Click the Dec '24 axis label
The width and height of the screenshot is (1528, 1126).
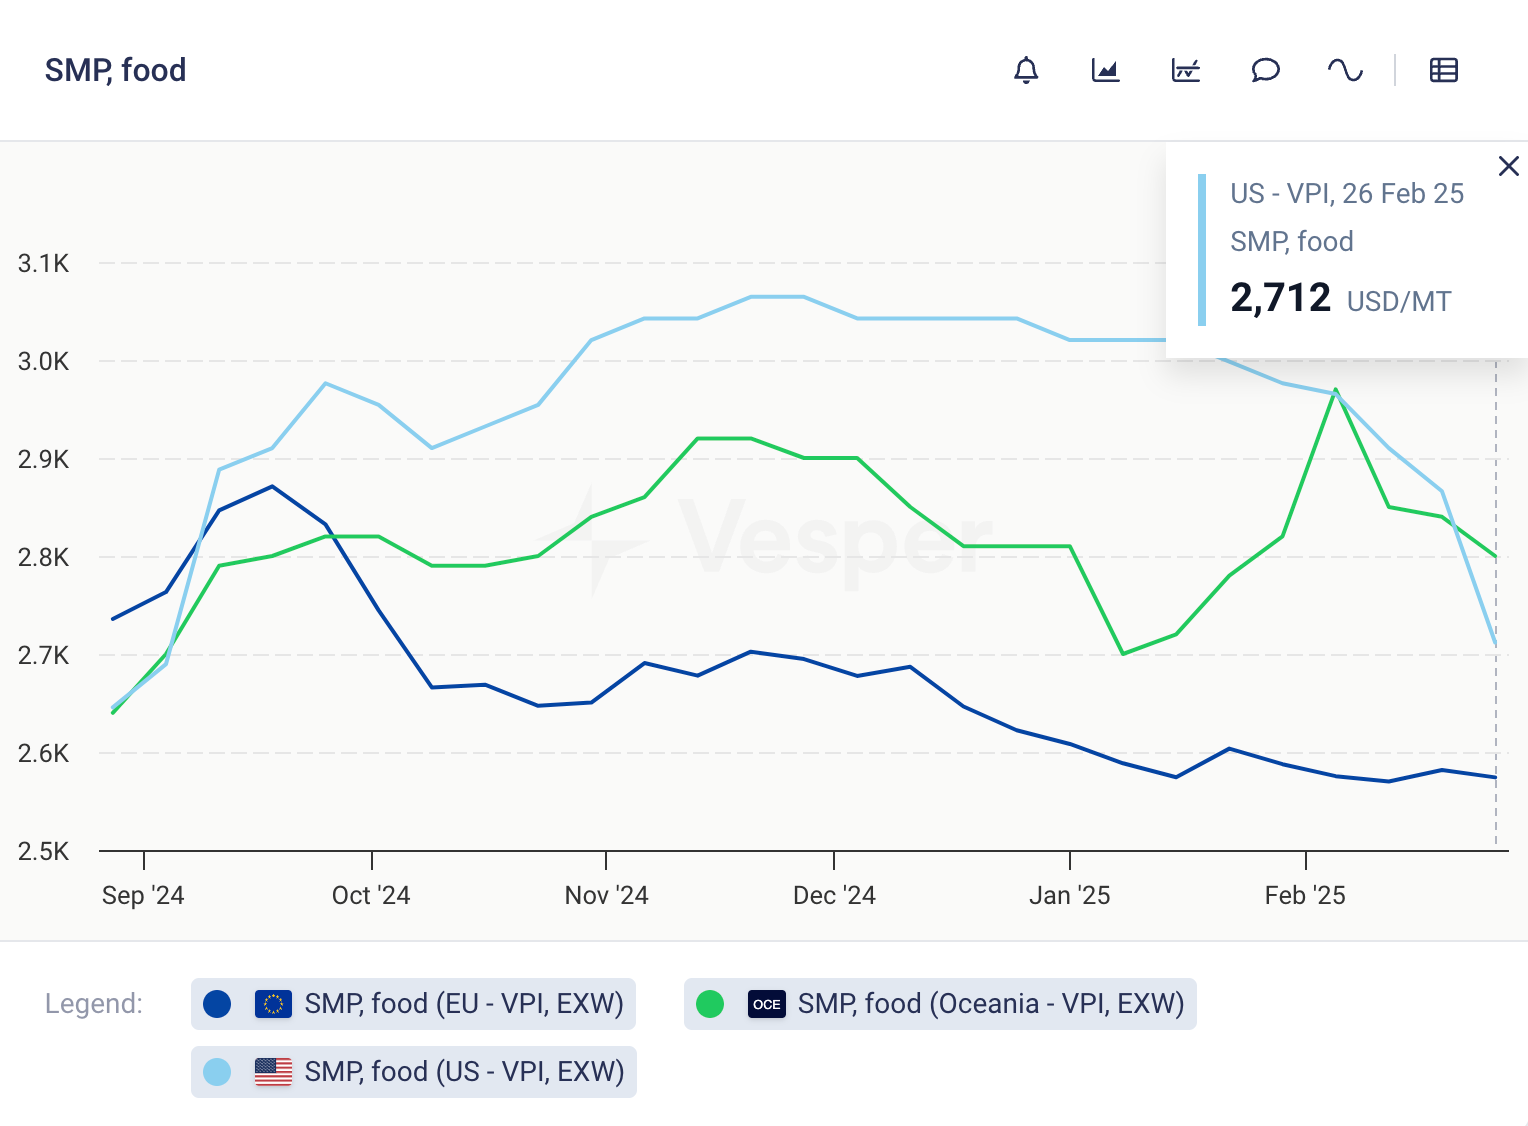click(x=834, y=895)
